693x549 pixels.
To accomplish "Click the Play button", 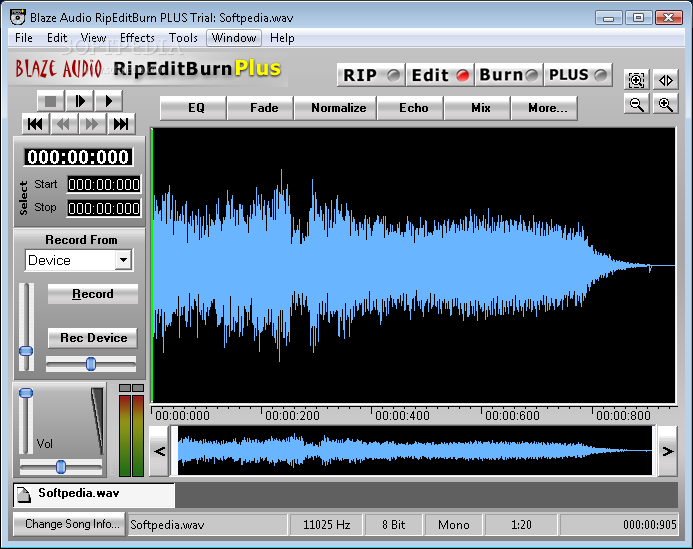I will point(108,101).
